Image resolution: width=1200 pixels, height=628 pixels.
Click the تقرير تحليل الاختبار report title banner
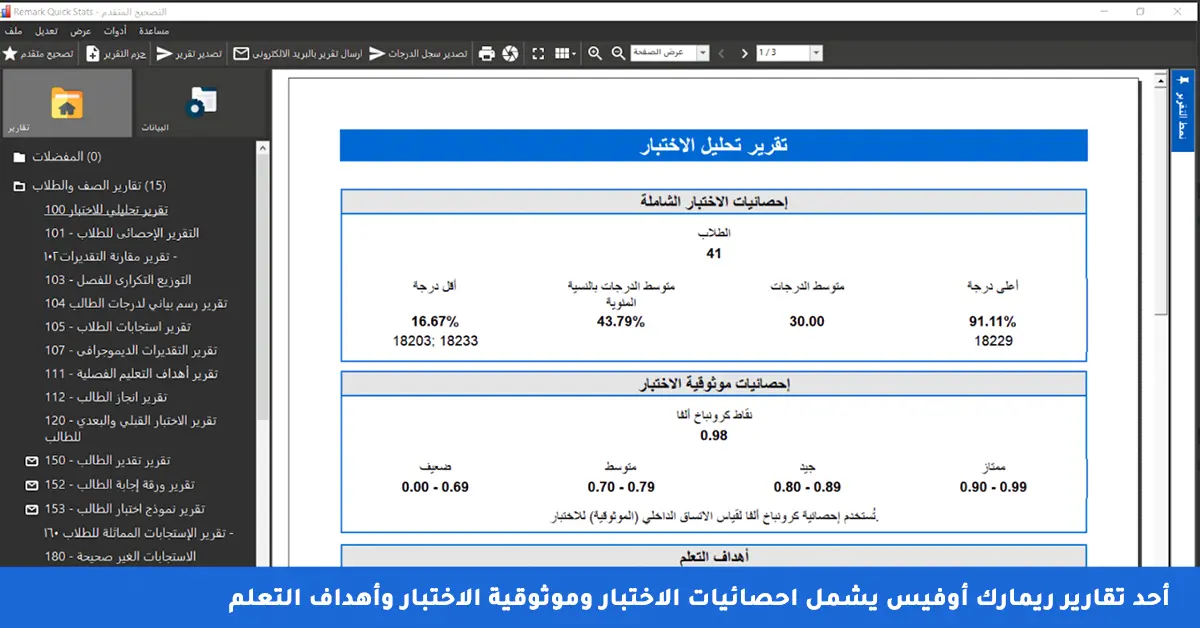click(x=713, y=145)
